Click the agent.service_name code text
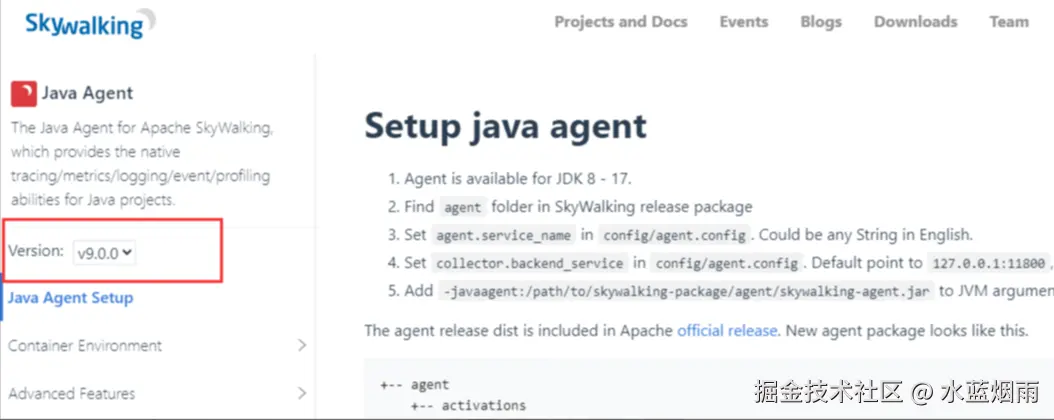This screenshot has width=1054, height=420. pyautogui.click(x=503, y=236)
